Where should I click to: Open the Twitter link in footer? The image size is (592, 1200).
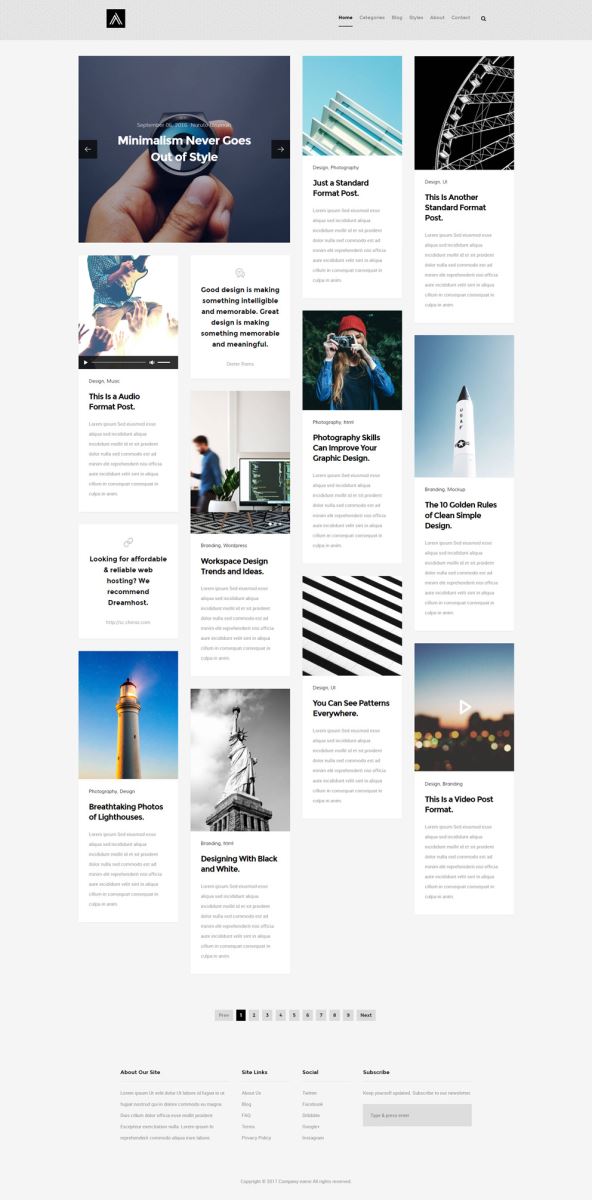pyautogui.click(x=309, y=1093)
